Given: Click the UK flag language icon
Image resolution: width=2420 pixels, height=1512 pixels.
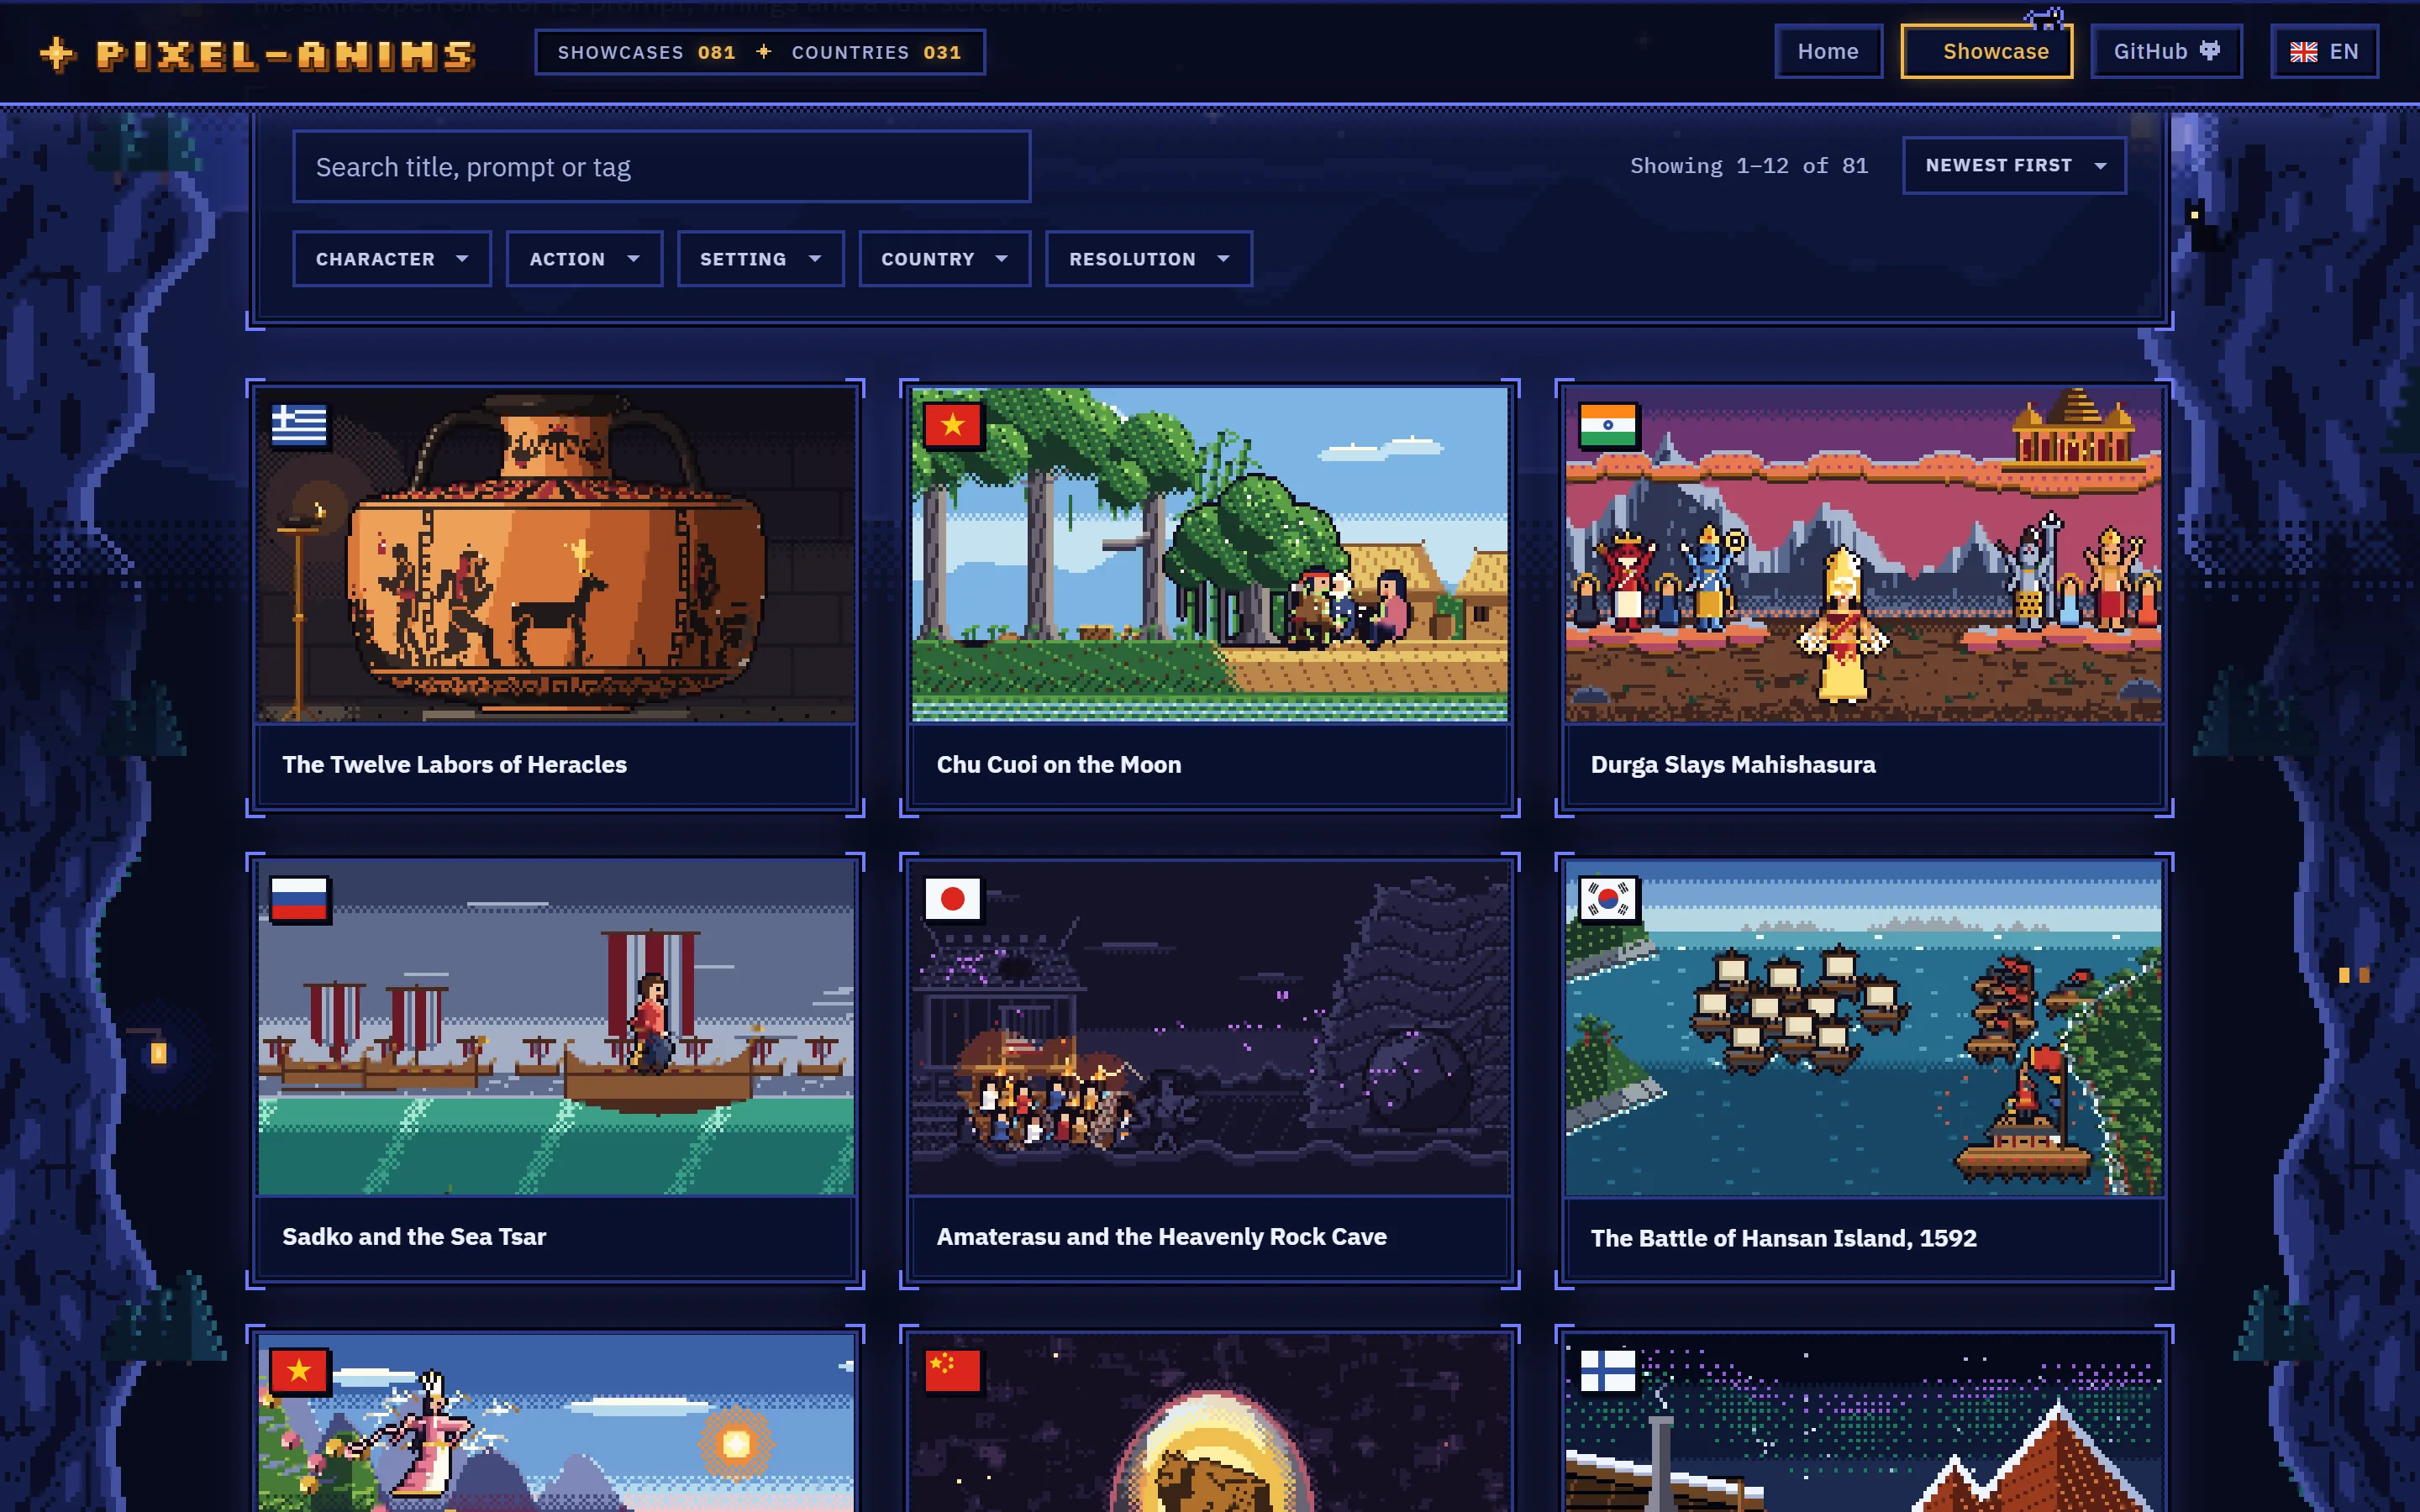Looking at the screenshot, I should [2304, 52].
